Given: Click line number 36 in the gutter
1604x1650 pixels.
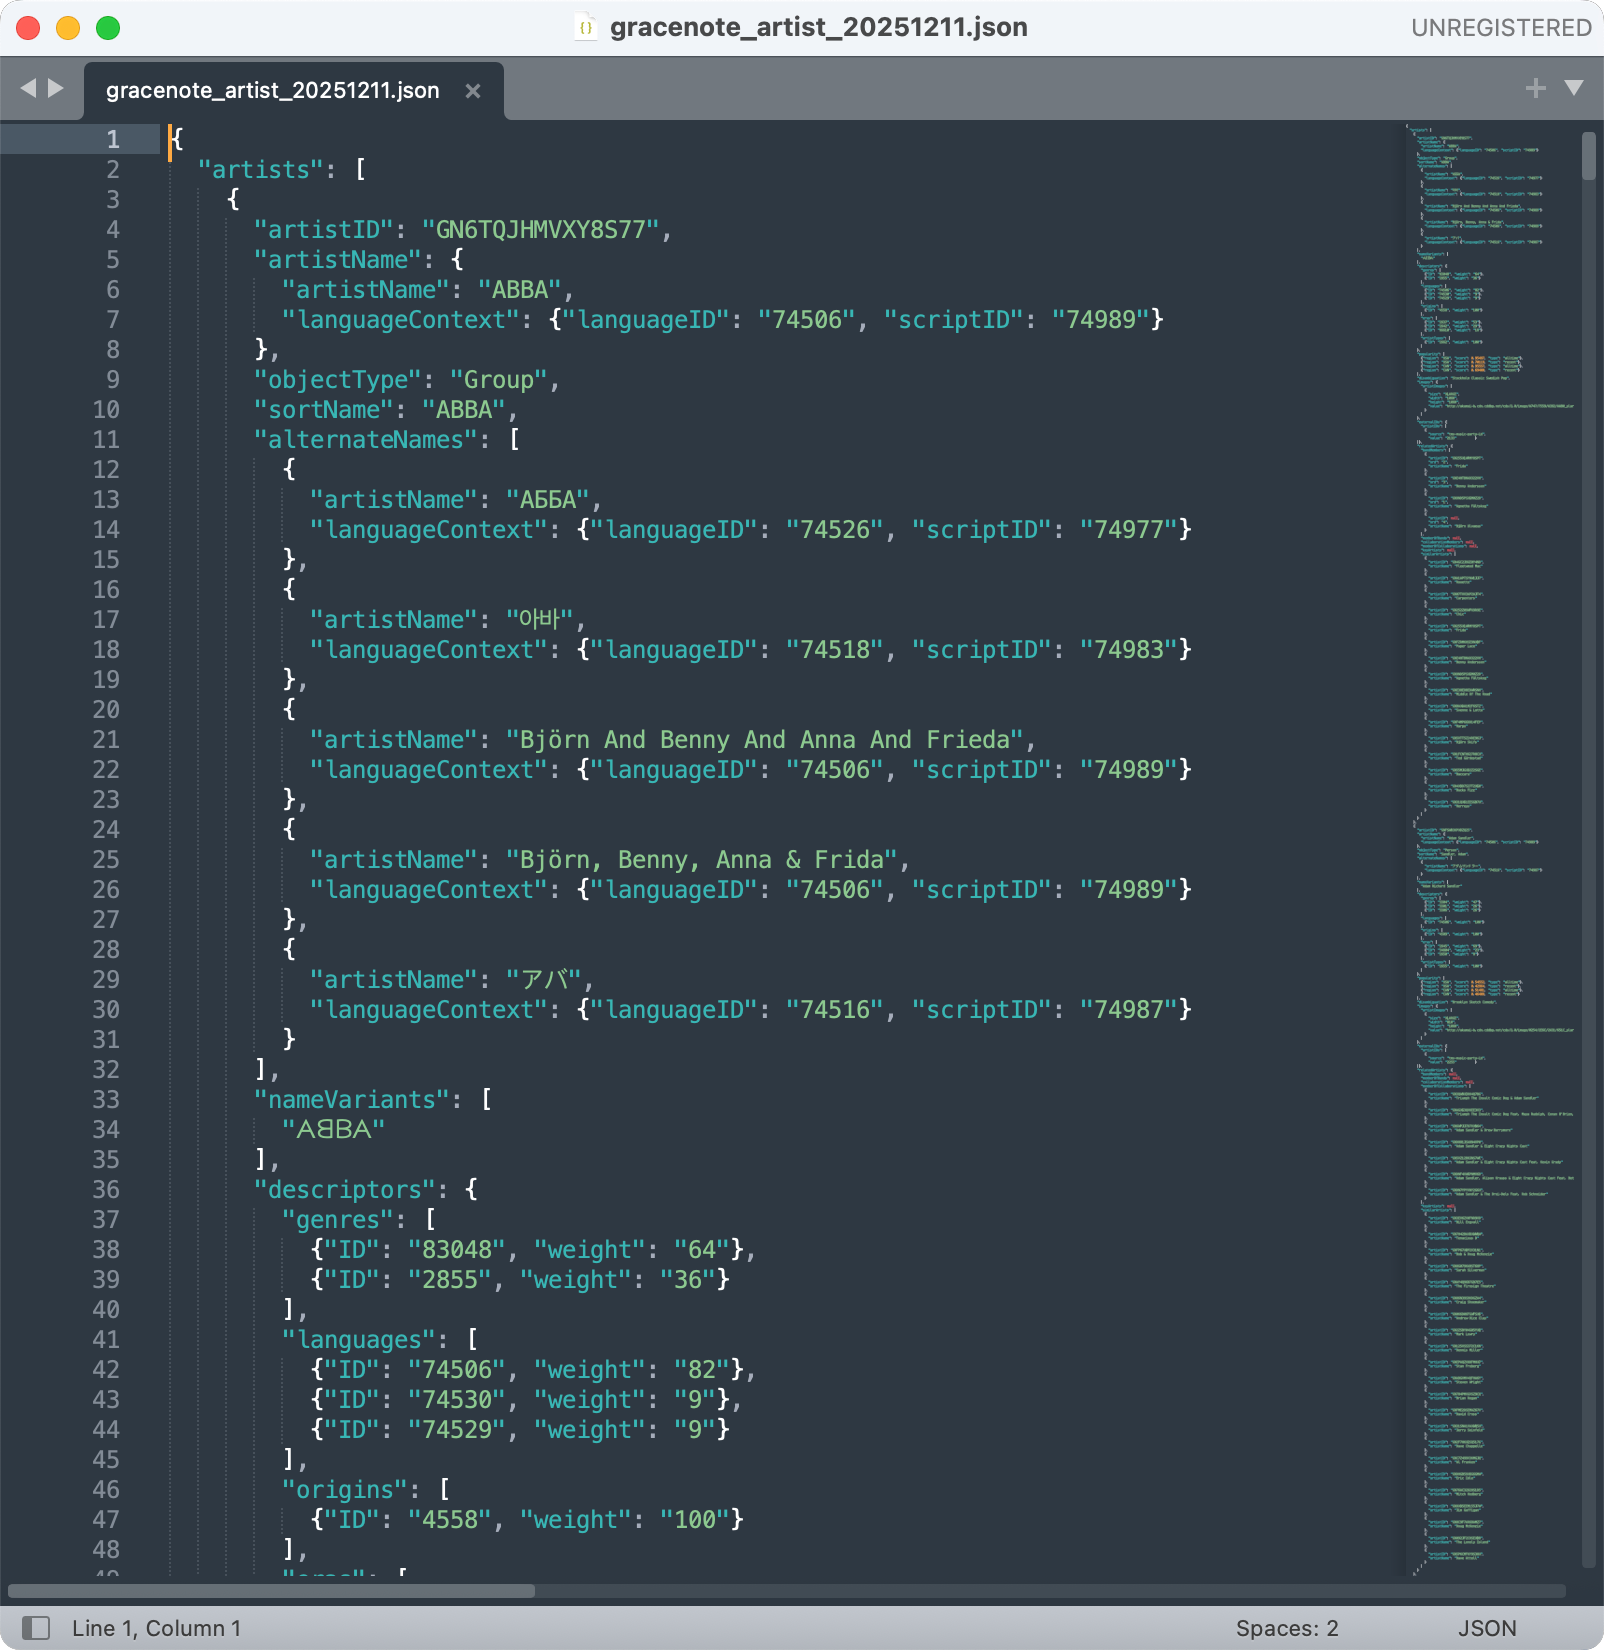Looking at the screenshot, I should (x=106, y=1189).
